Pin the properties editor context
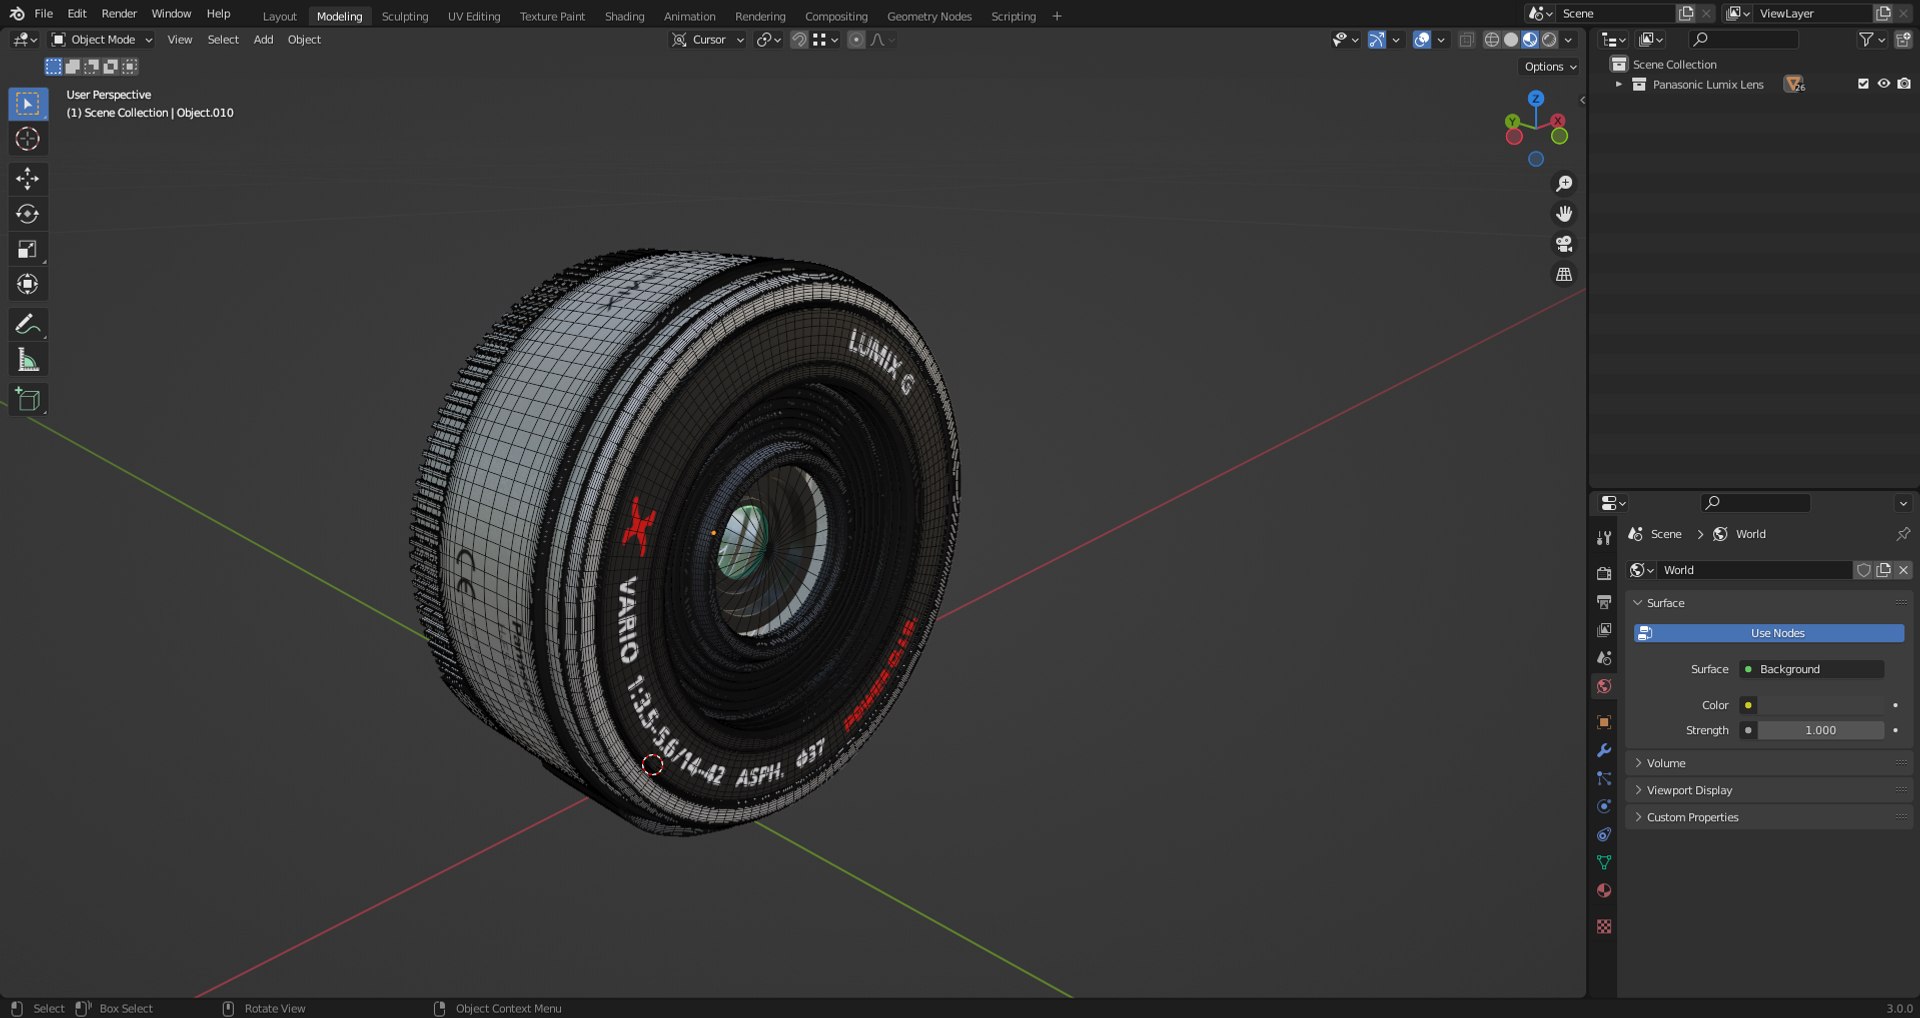The image size is (1920, 1018). 1902,534
